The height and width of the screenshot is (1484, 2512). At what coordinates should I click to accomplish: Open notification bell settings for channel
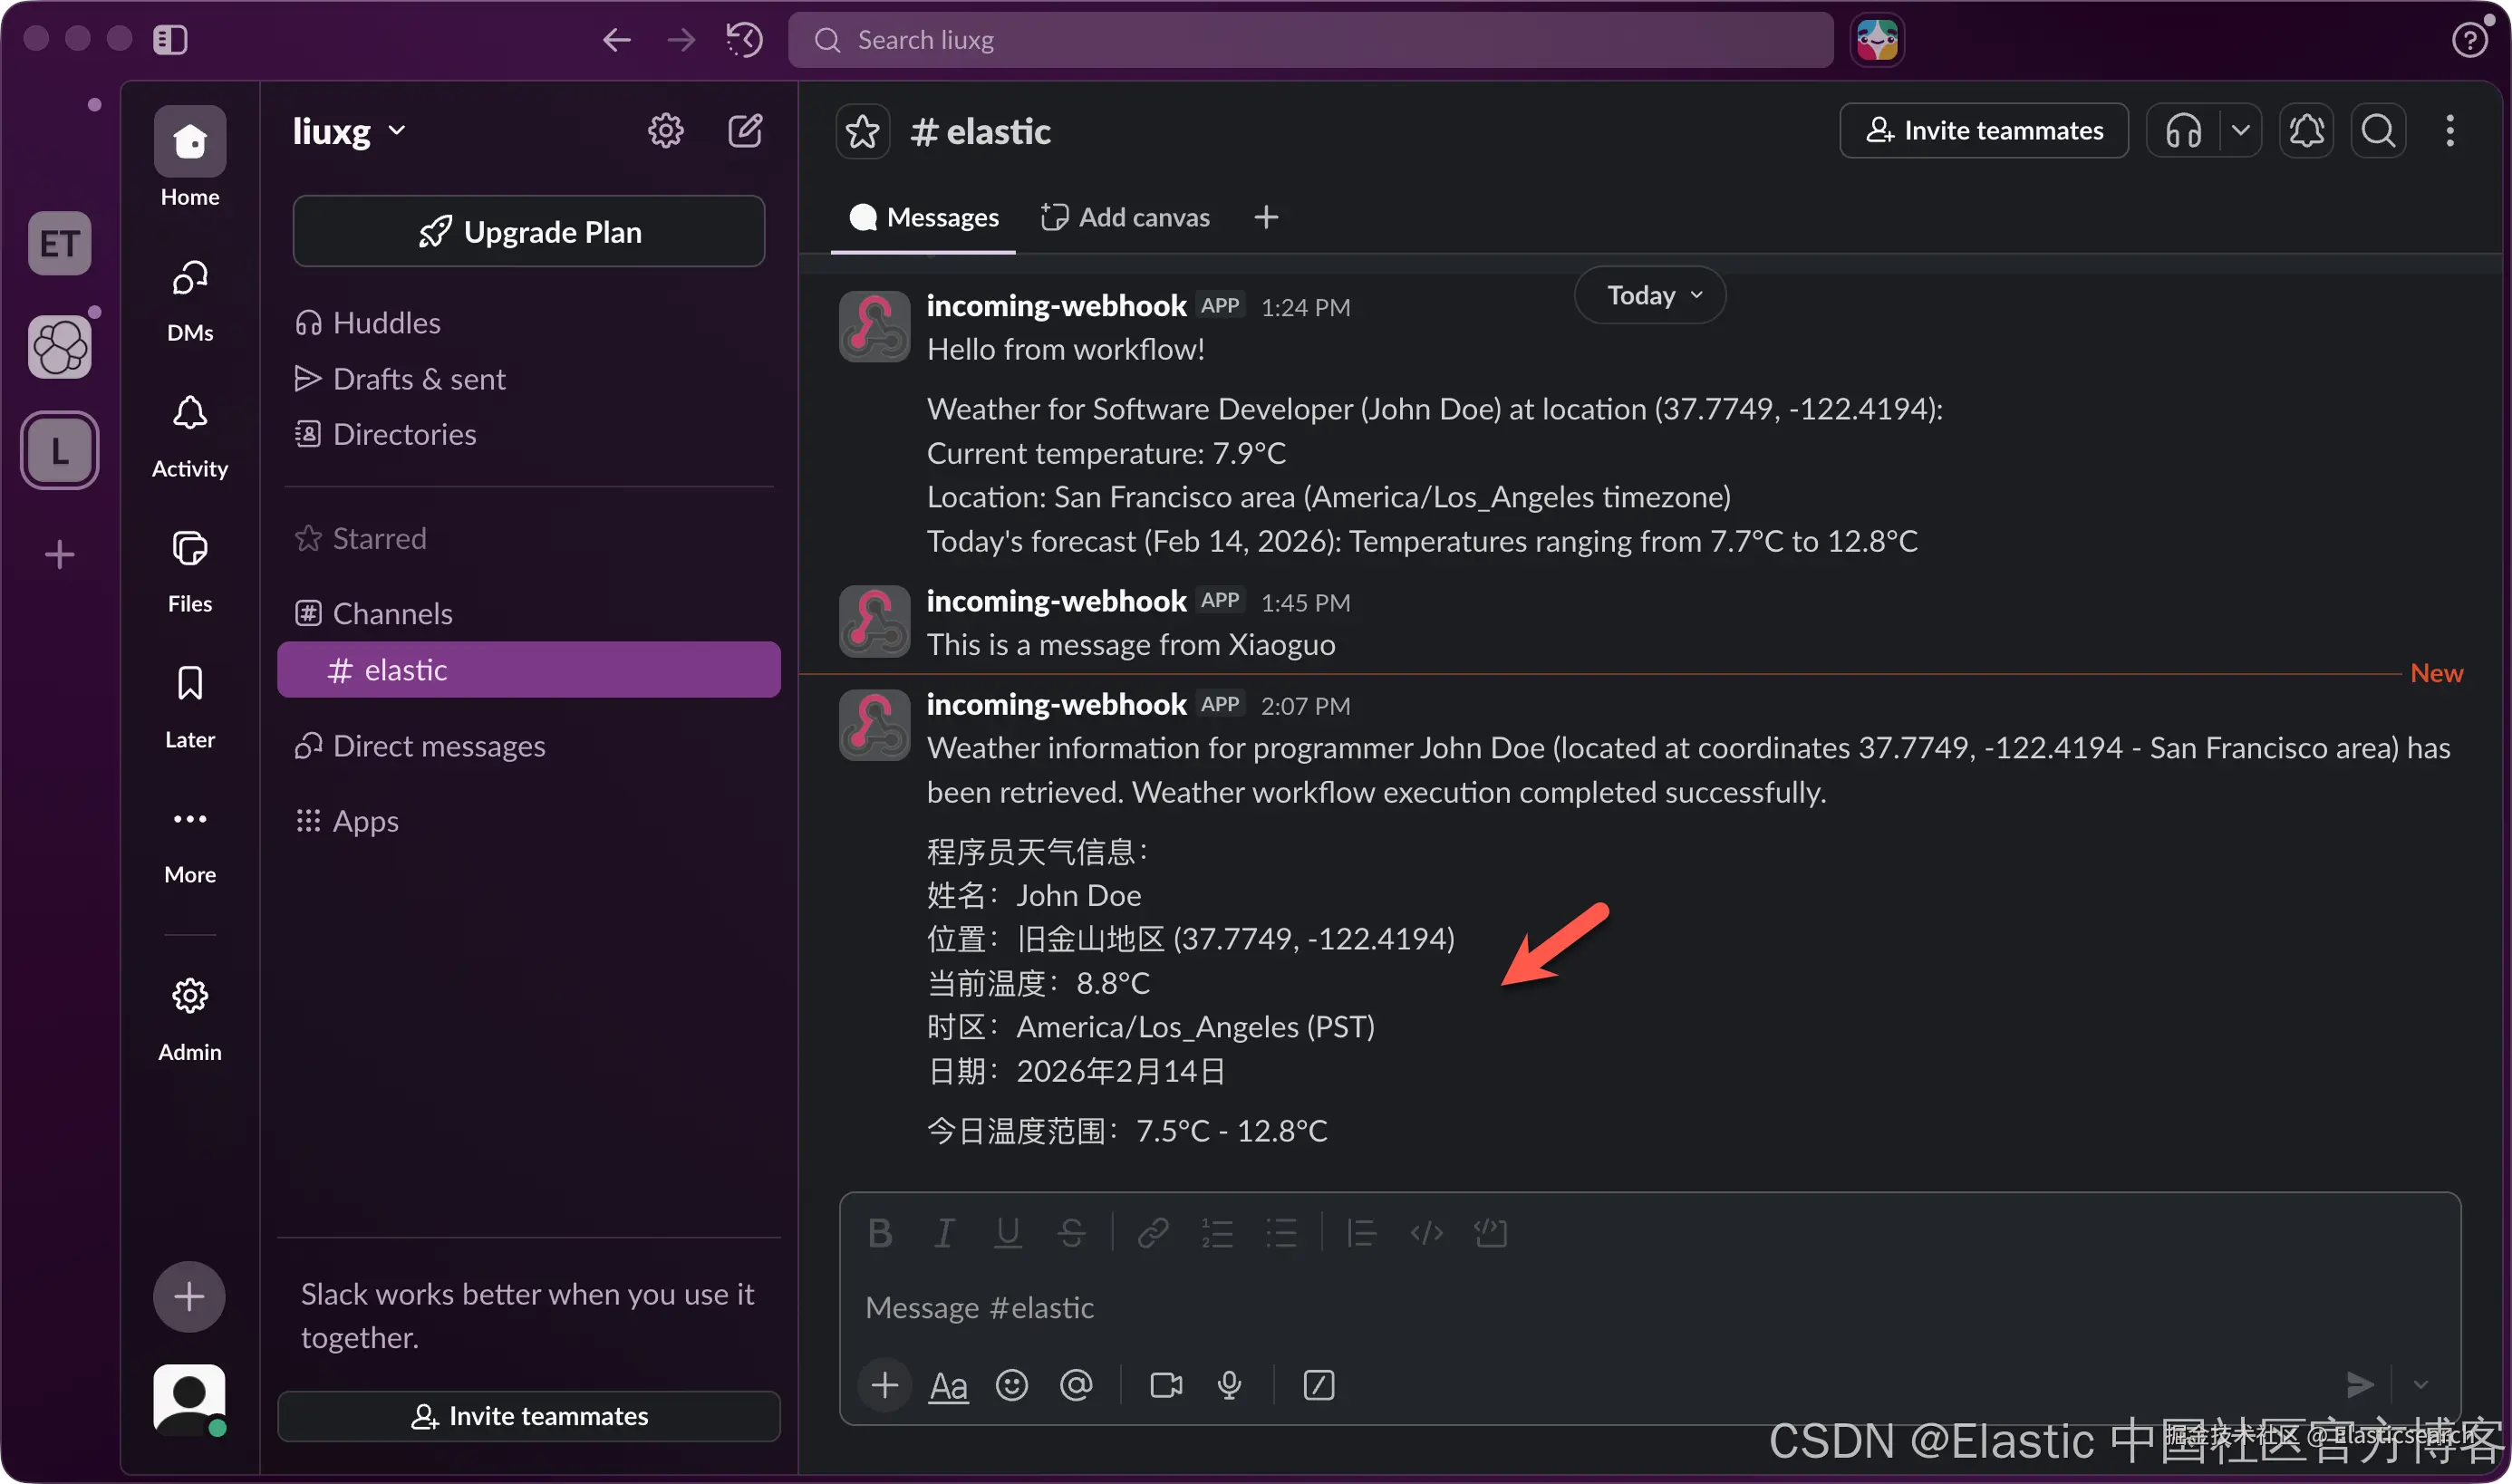click(2306, 131)
